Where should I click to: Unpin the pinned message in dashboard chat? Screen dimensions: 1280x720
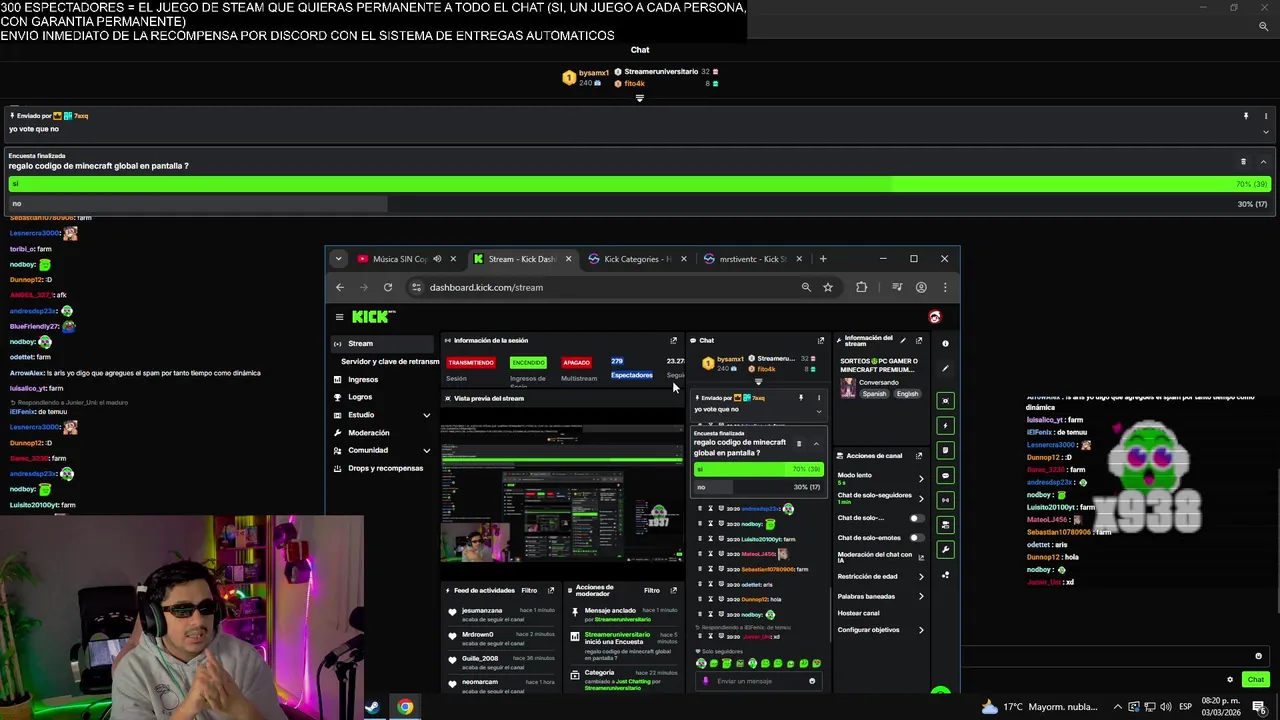[800, 397]
